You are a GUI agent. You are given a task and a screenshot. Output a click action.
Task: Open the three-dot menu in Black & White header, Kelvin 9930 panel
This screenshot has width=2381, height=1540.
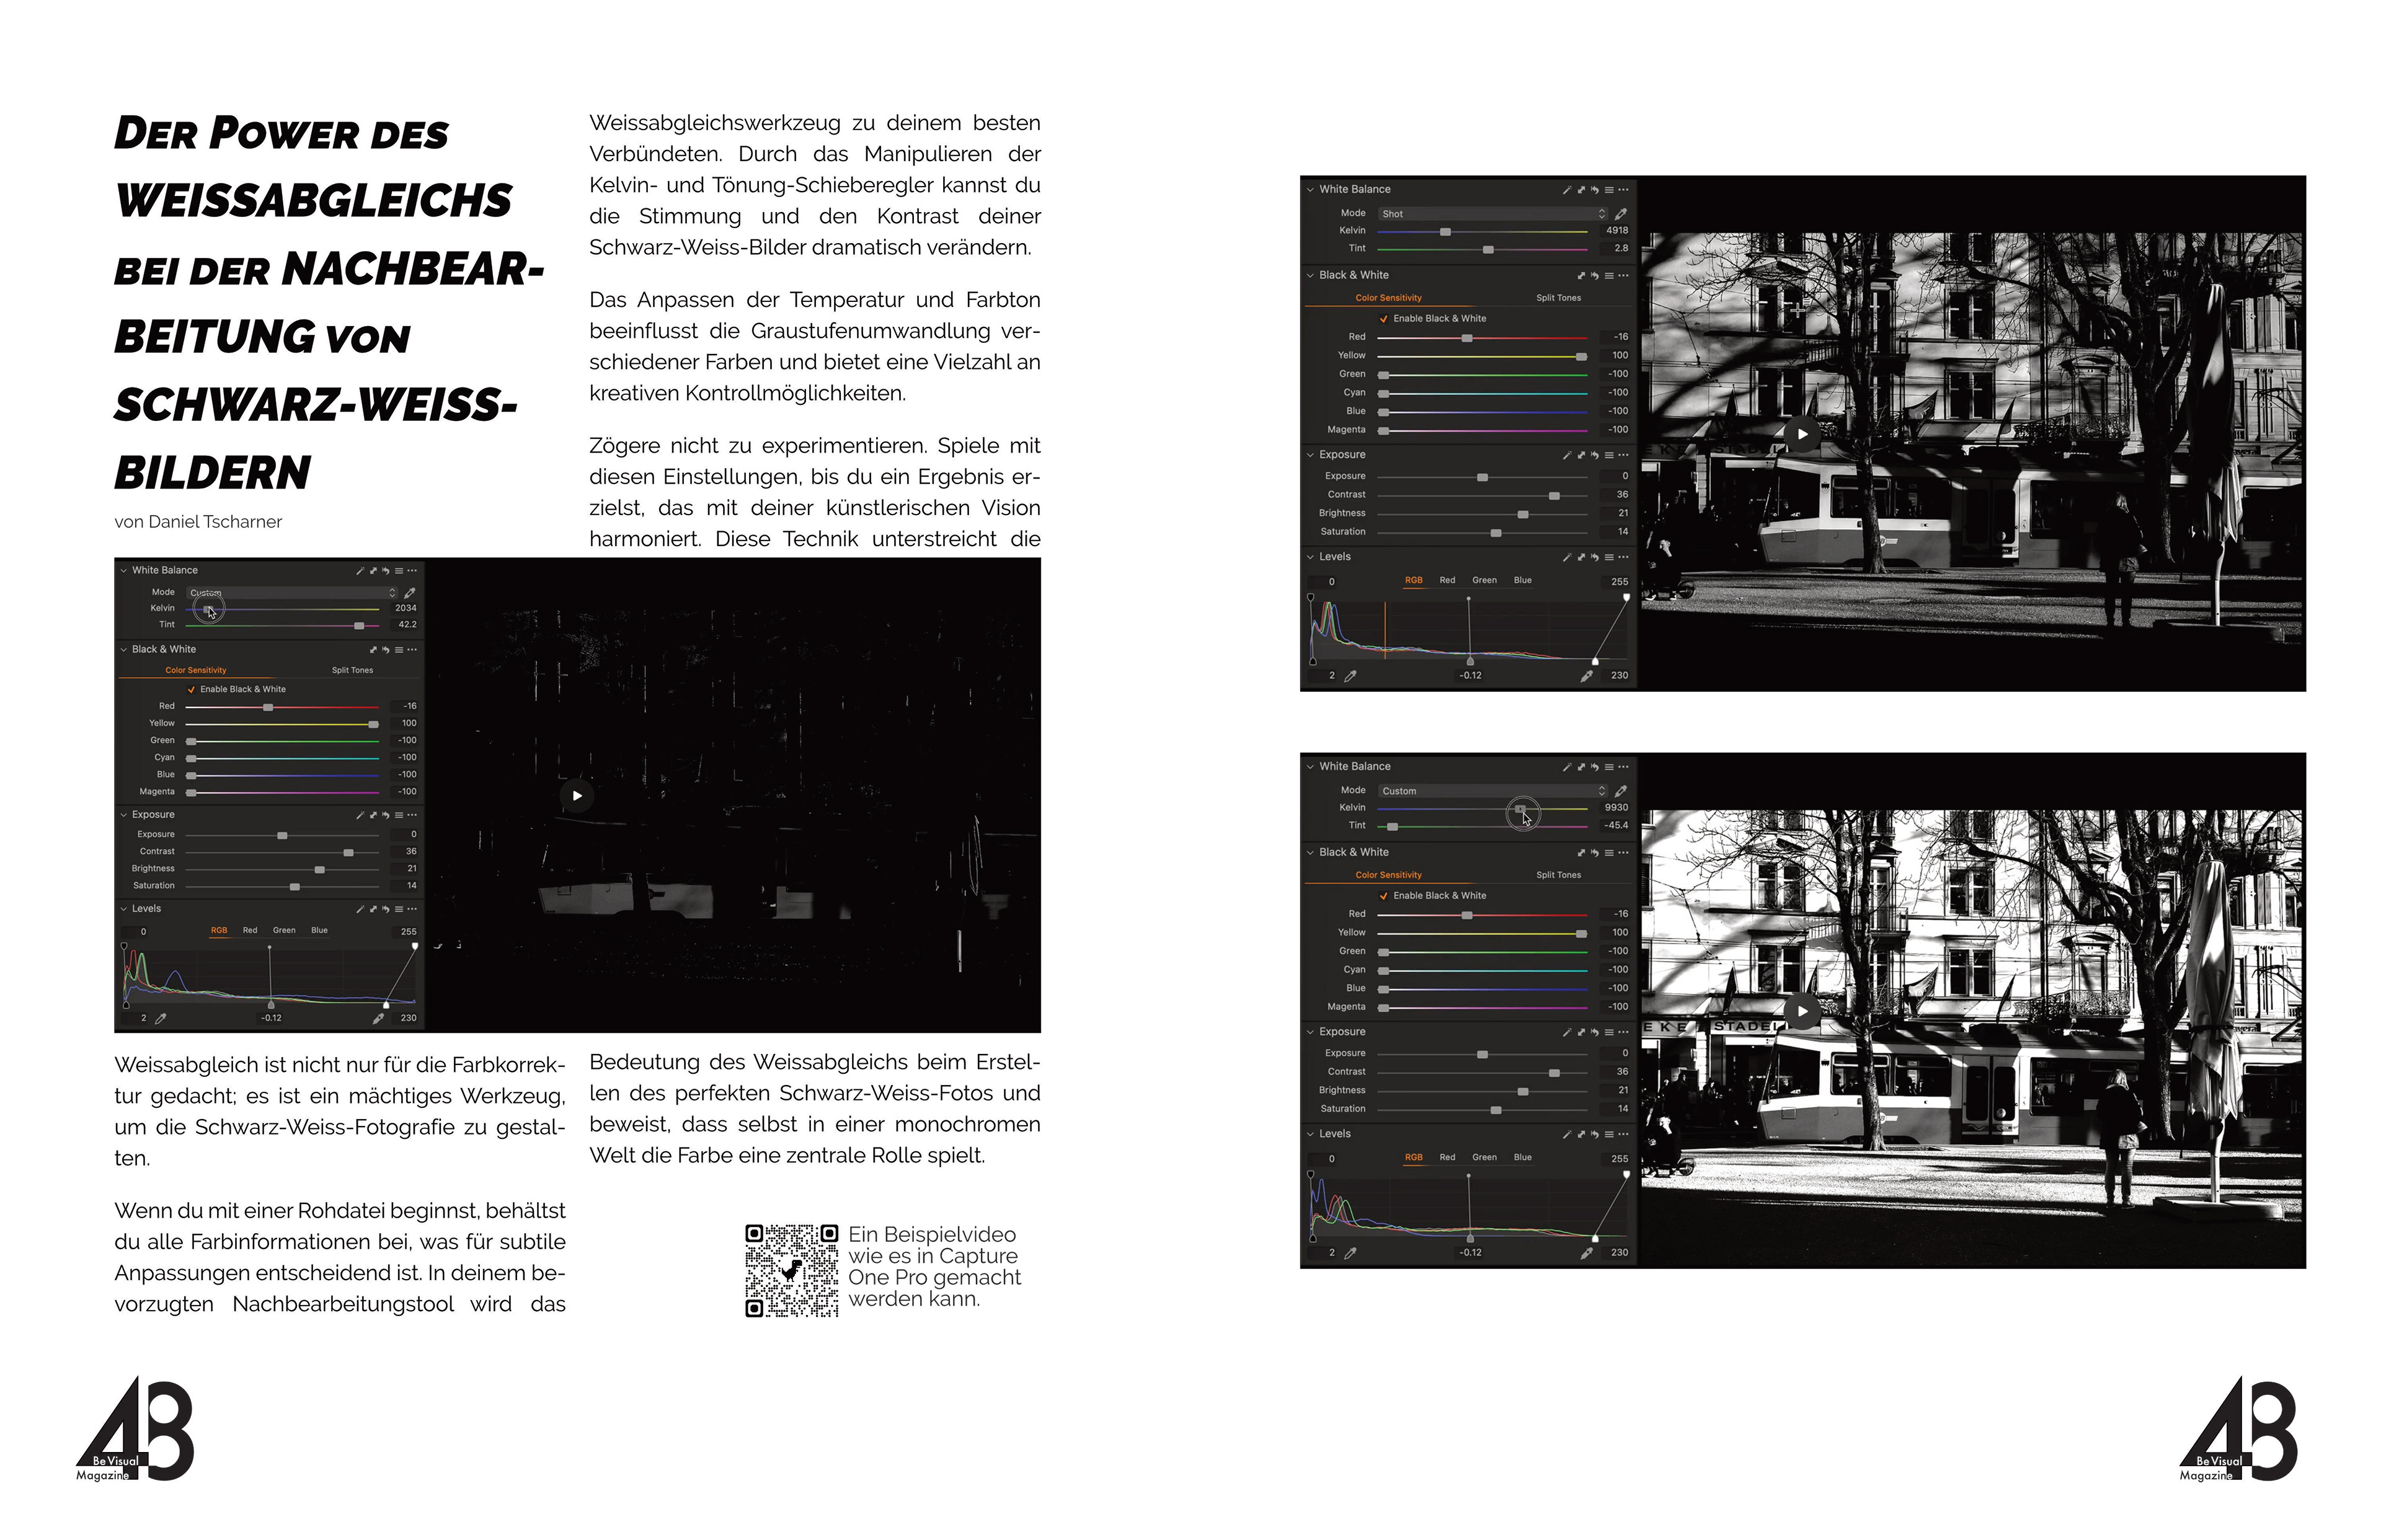pyautogui.click(x=1623, y=853)
